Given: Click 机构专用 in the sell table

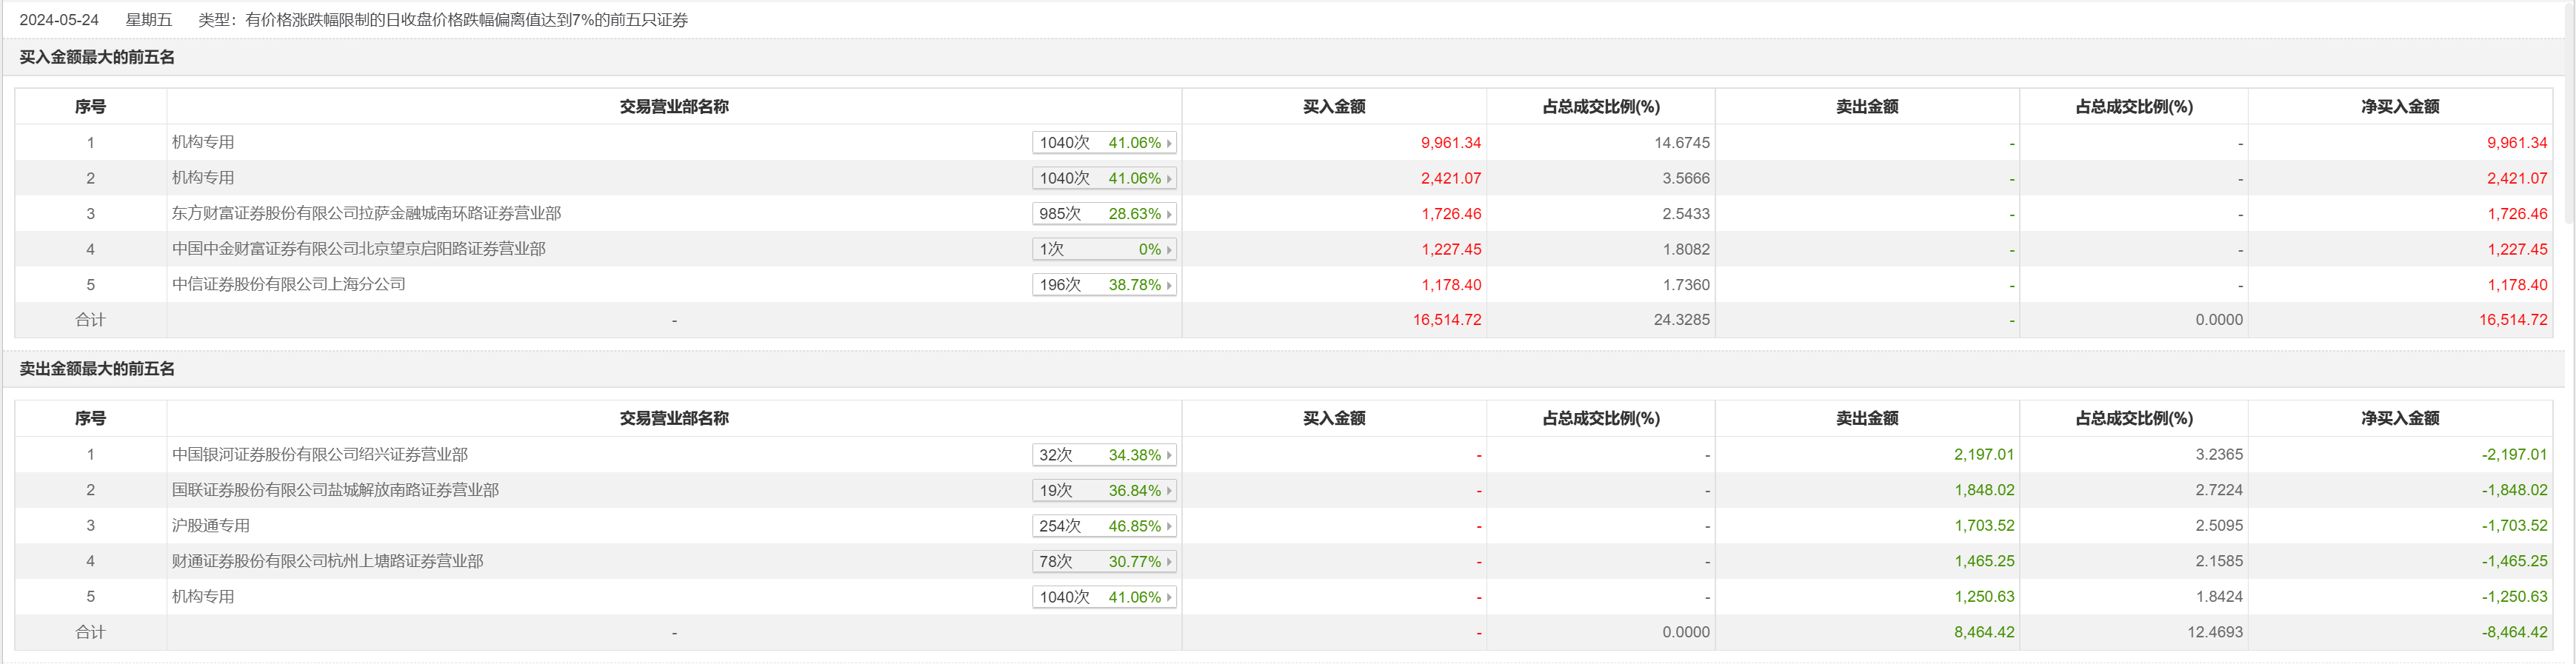Looking at the screenshot, I should point(203,596).
